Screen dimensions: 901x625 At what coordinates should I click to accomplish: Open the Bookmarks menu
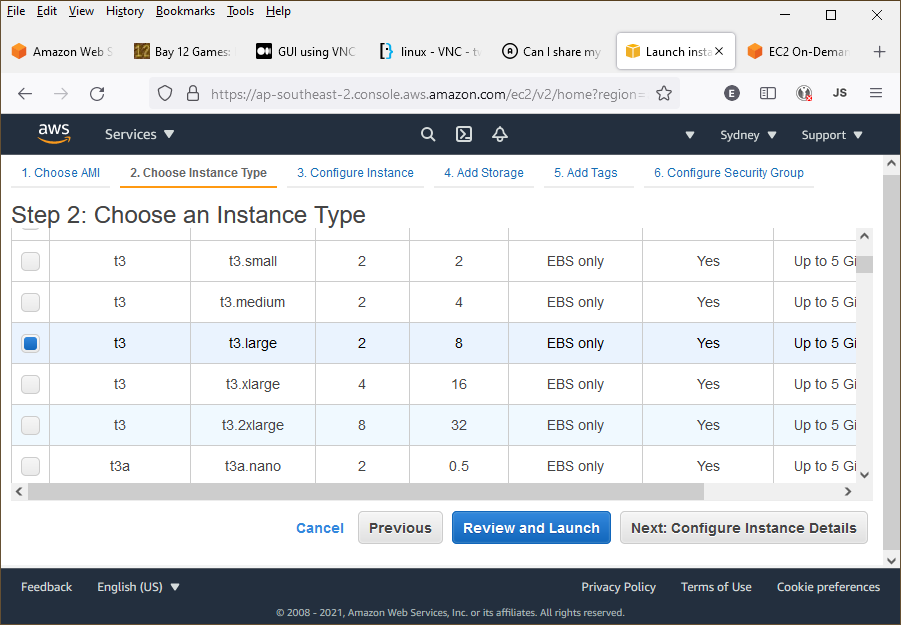(x=185, y=11)
